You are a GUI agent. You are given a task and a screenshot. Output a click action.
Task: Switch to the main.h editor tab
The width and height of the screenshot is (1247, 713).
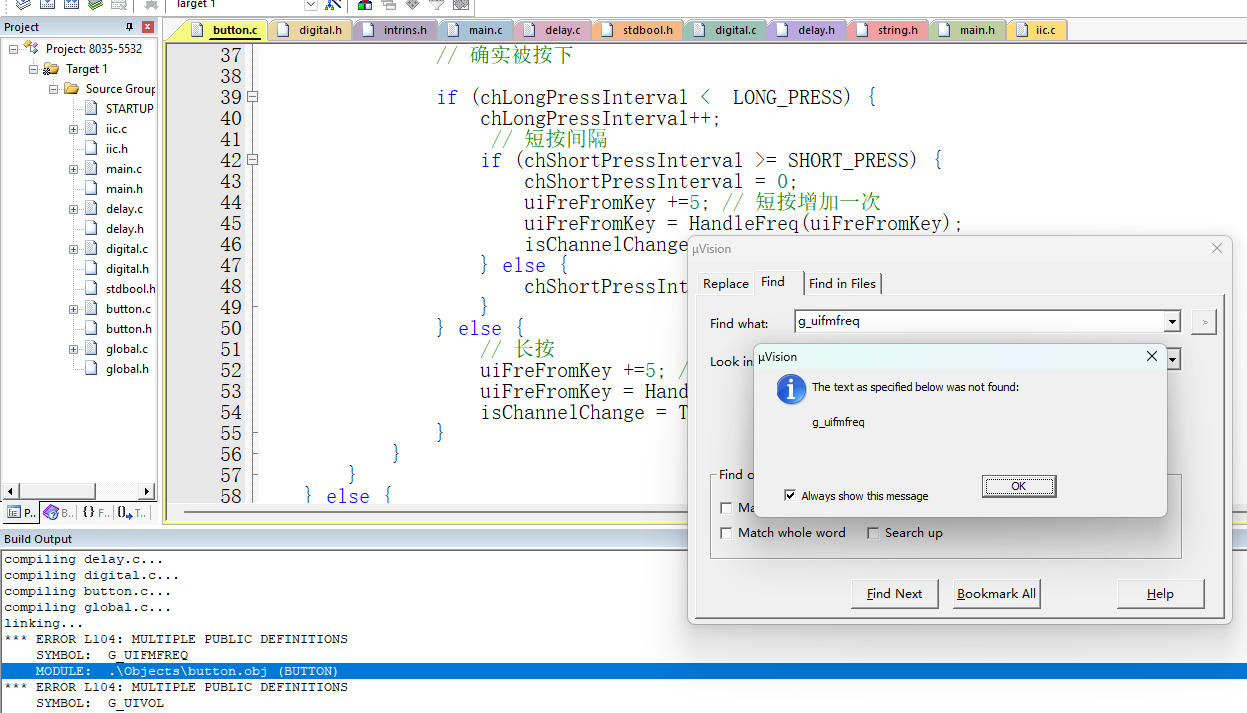[x=968, y=30]
